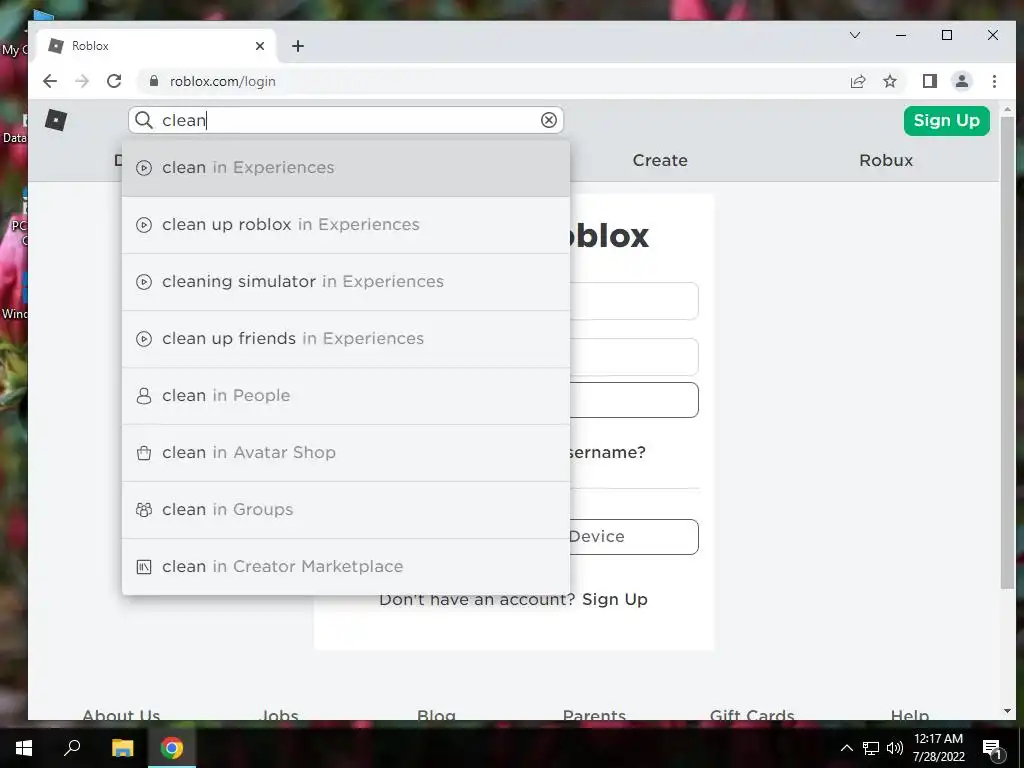Bookmark the page with the star icon

889,82
